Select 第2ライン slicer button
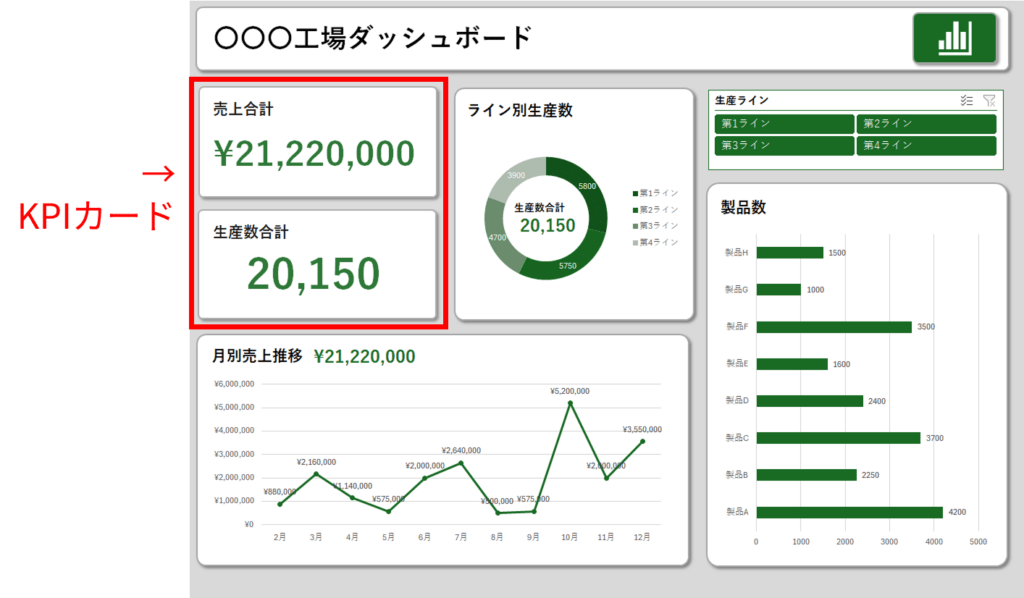This screenshot has height=598, width=1024. click(926, 123)
